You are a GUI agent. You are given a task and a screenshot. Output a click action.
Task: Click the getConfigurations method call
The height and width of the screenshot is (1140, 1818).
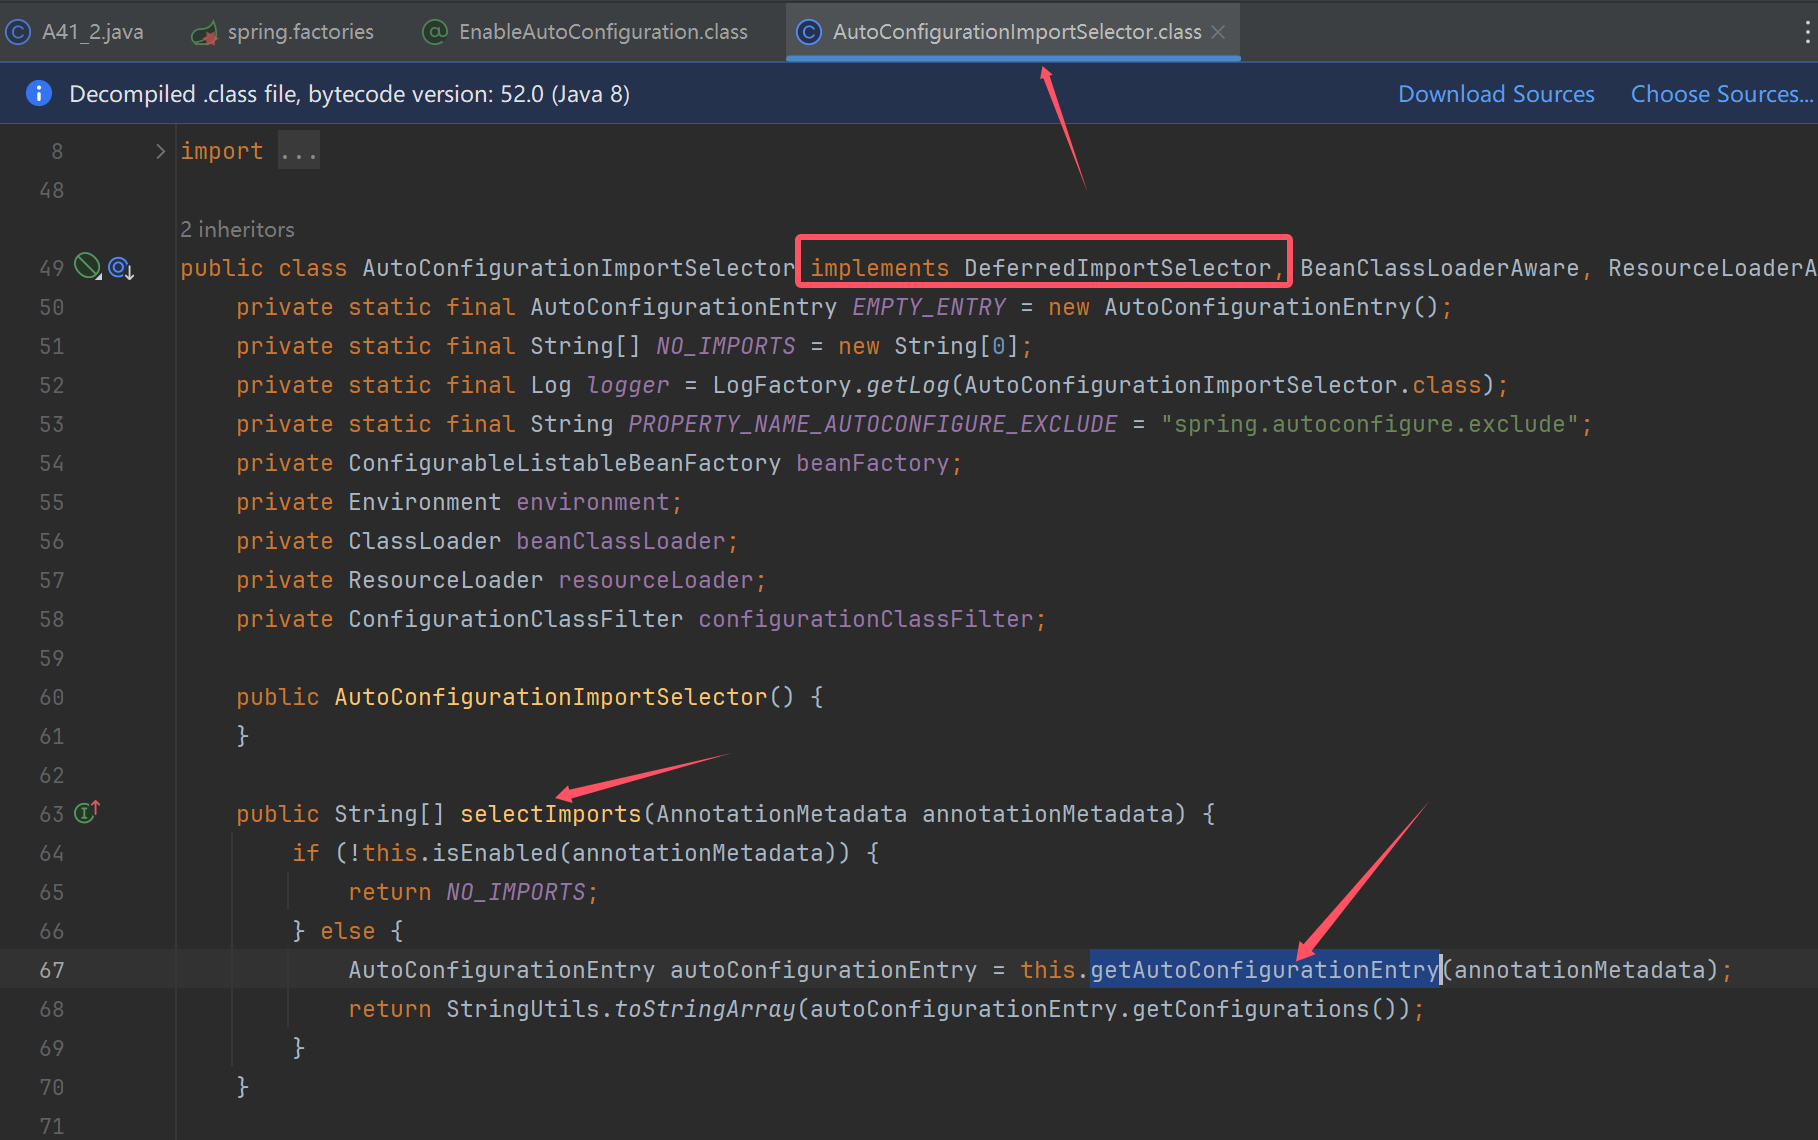(x=1250, y=1009)
